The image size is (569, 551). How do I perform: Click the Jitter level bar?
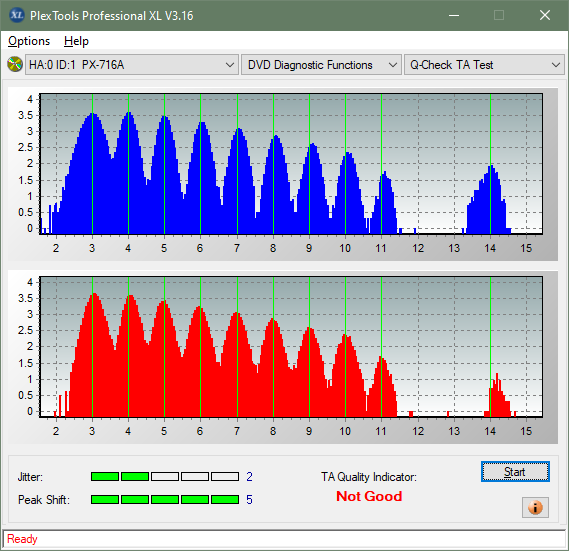pyautogui.click(x=165, y=476)
